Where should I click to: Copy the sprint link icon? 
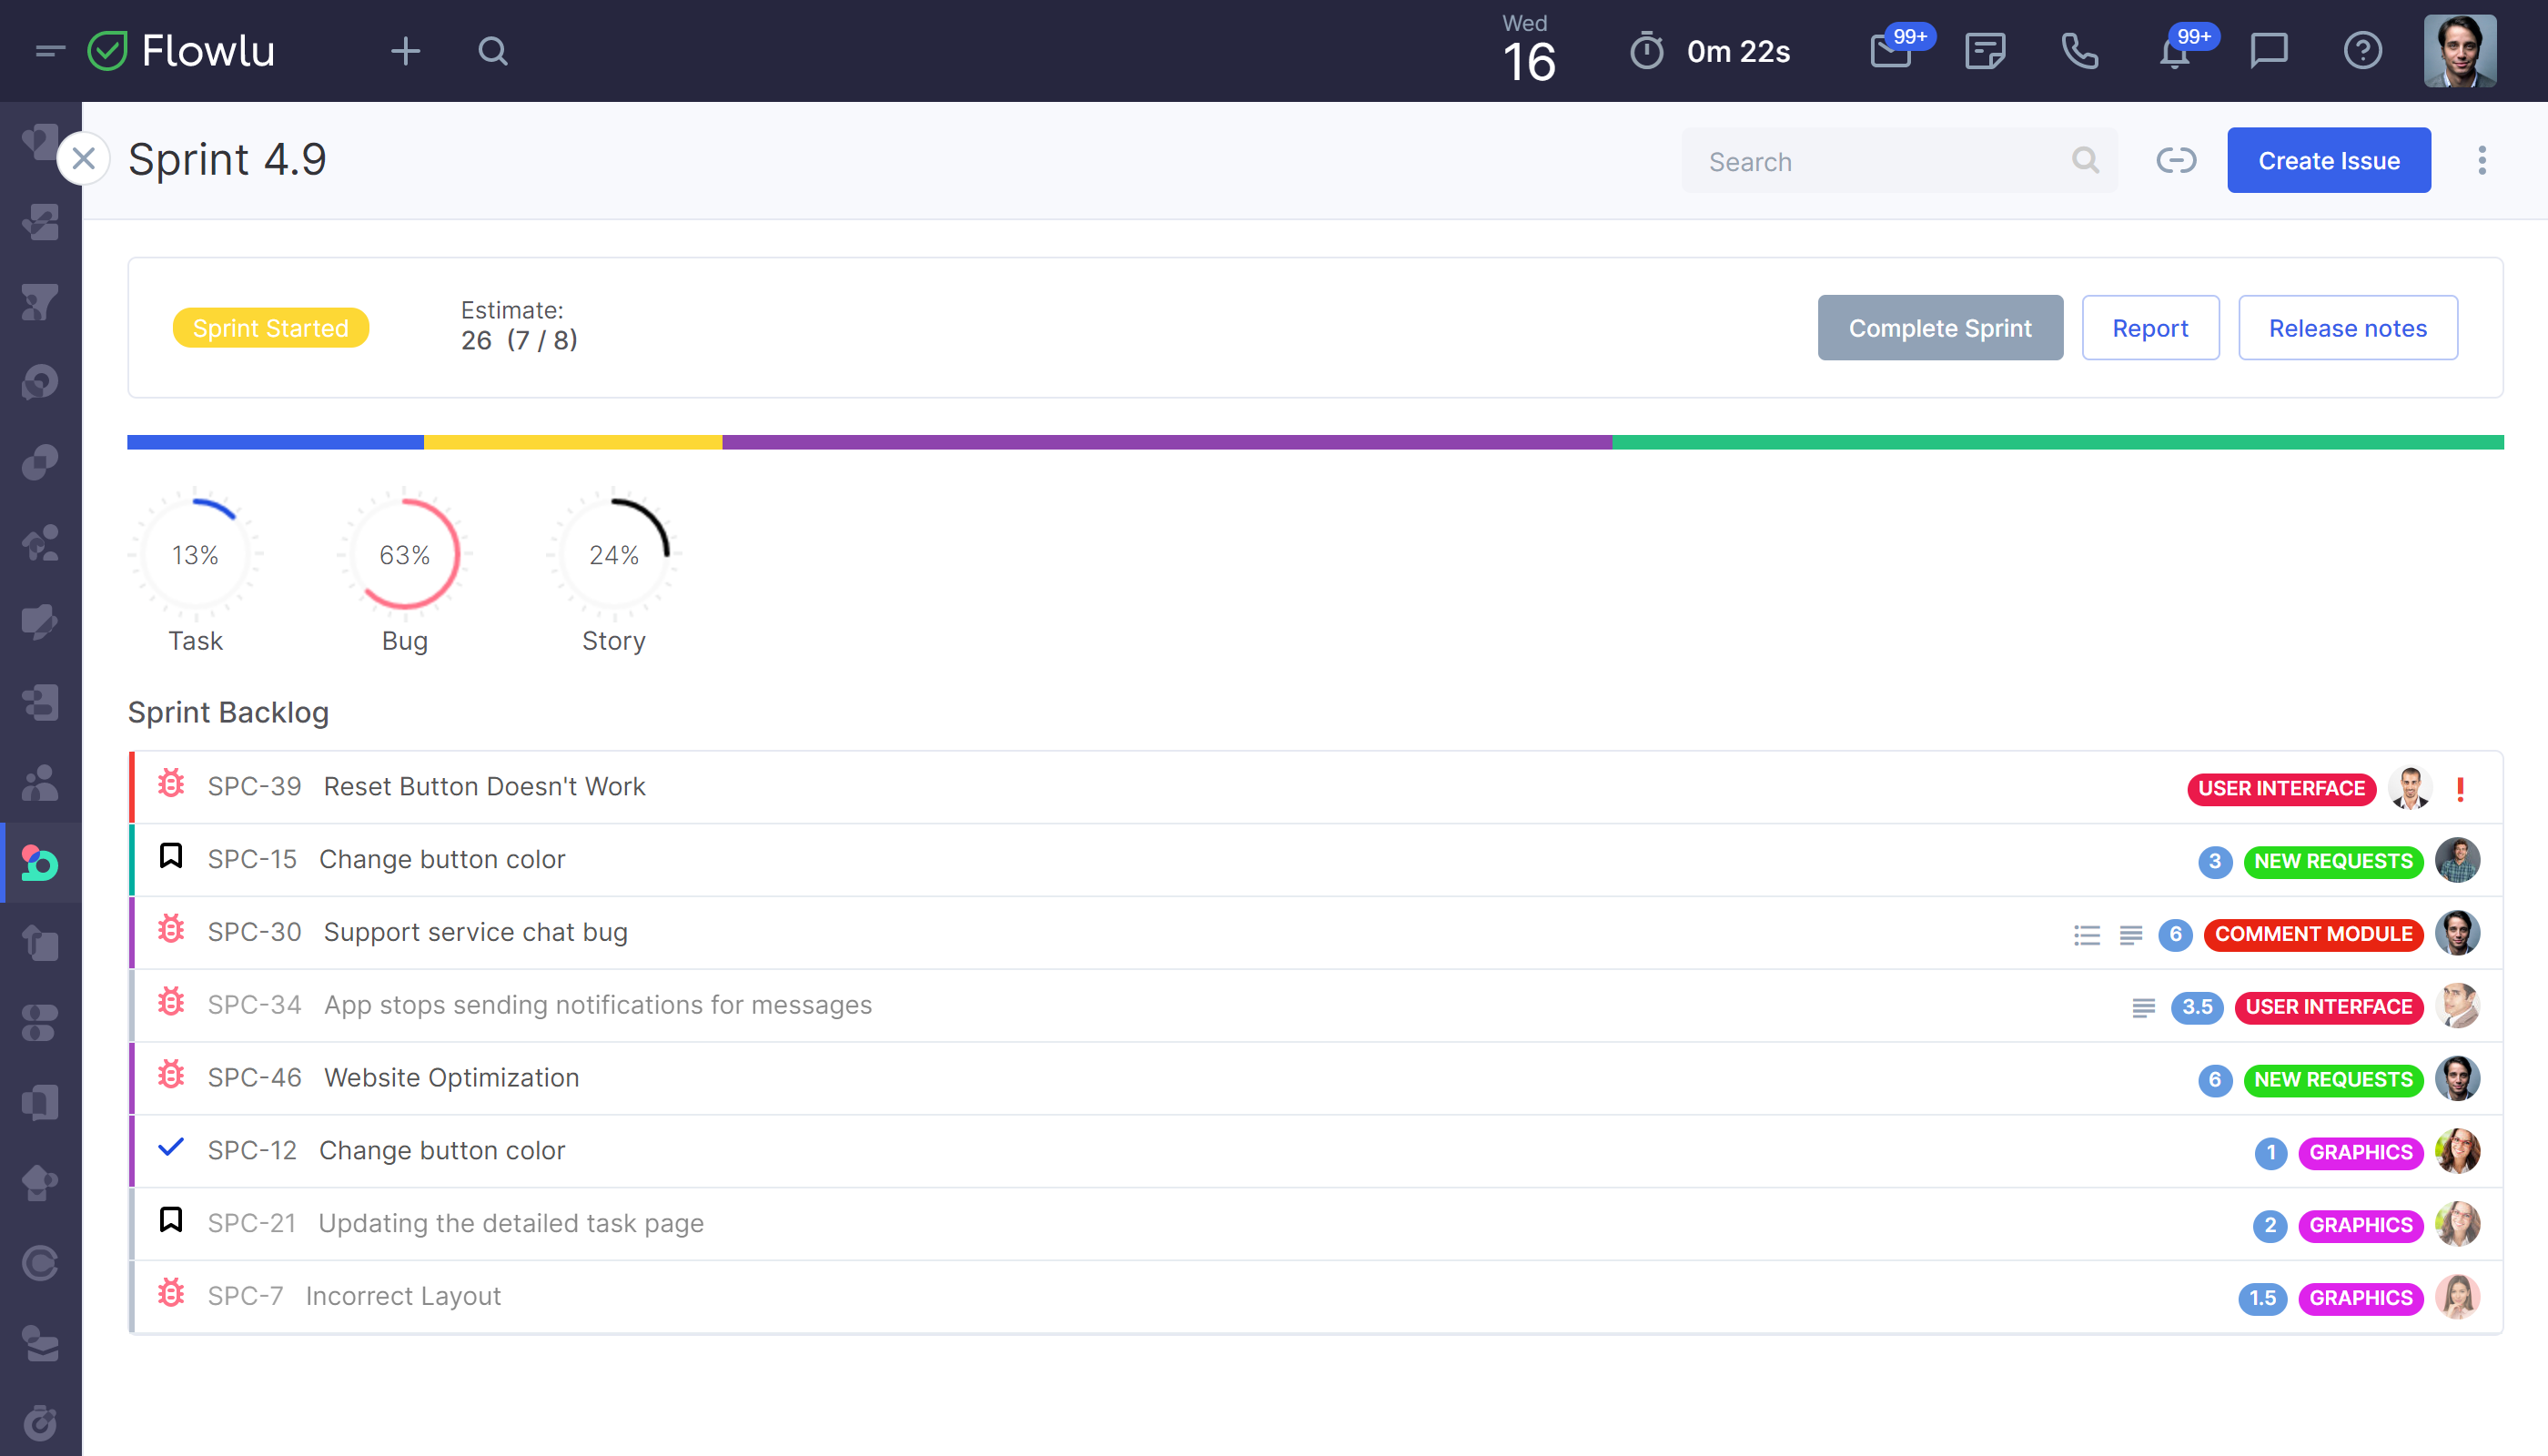coord(2176,160)
